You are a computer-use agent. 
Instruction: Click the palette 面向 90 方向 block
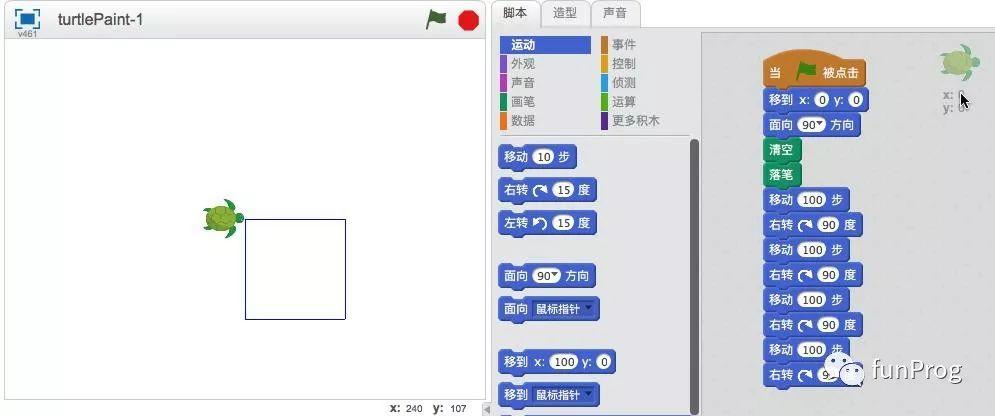click(546, 276)
